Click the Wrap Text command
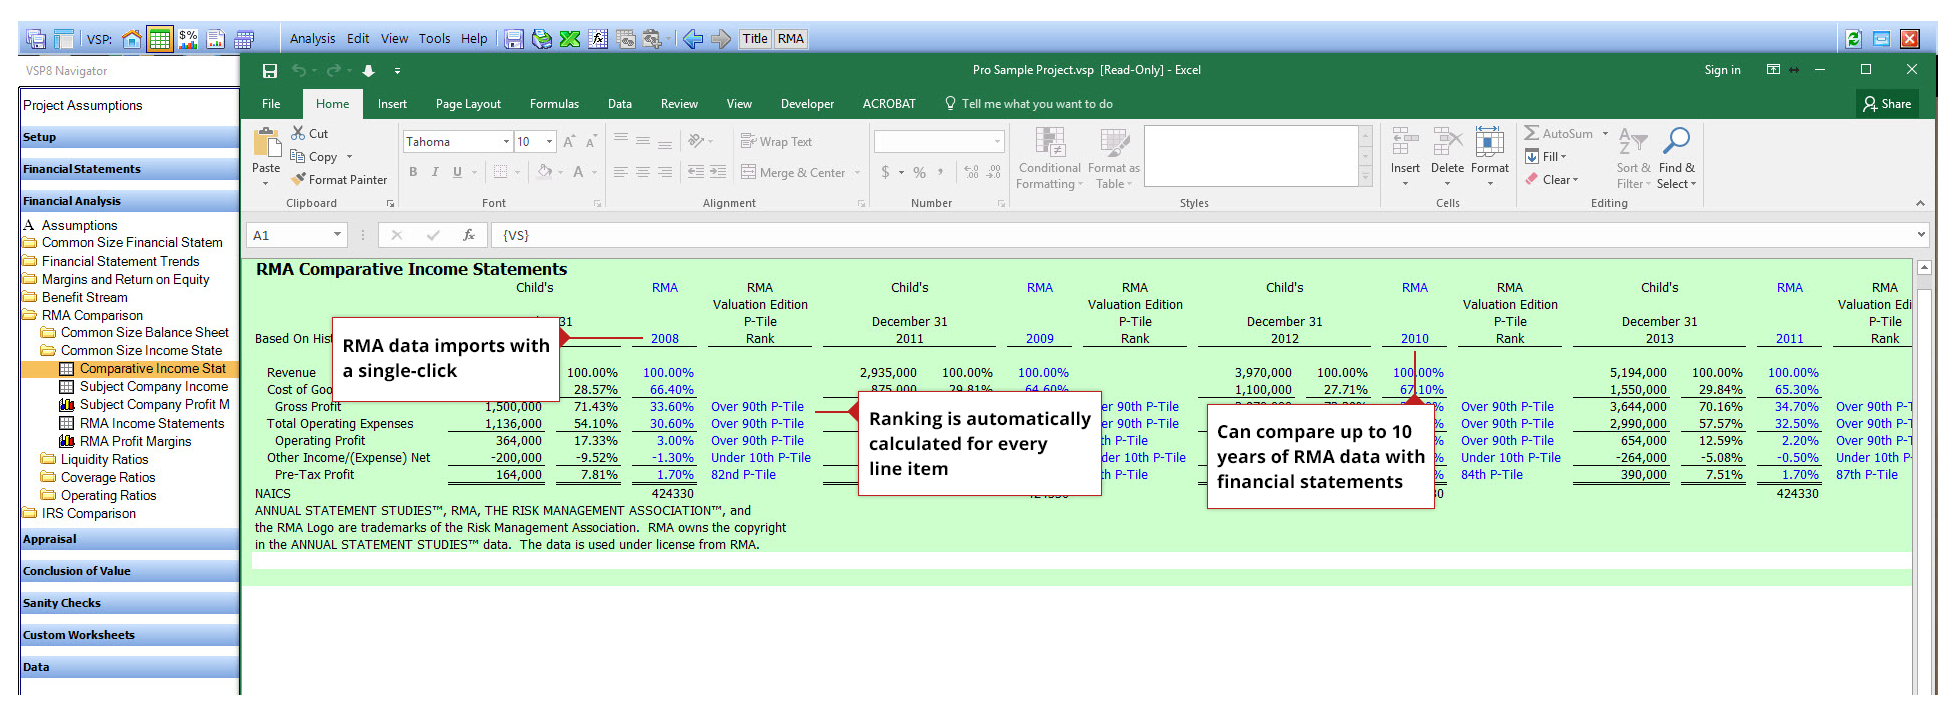Image resolution: width=1955 pixels, height=715 pixels. click(x=776, y=142)
